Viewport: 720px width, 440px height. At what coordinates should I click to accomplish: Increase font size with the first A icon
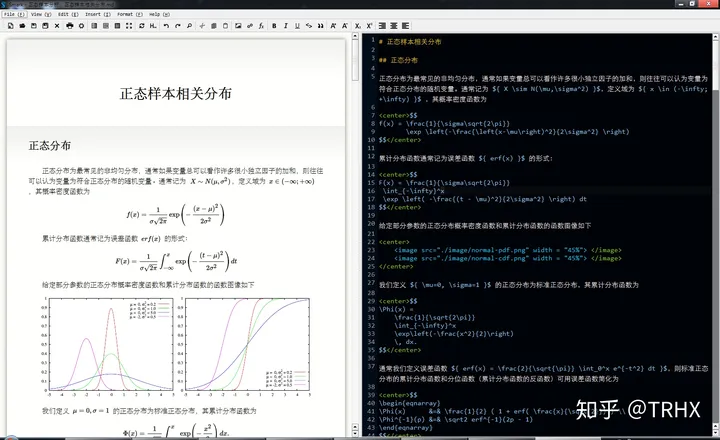point(333,26)
